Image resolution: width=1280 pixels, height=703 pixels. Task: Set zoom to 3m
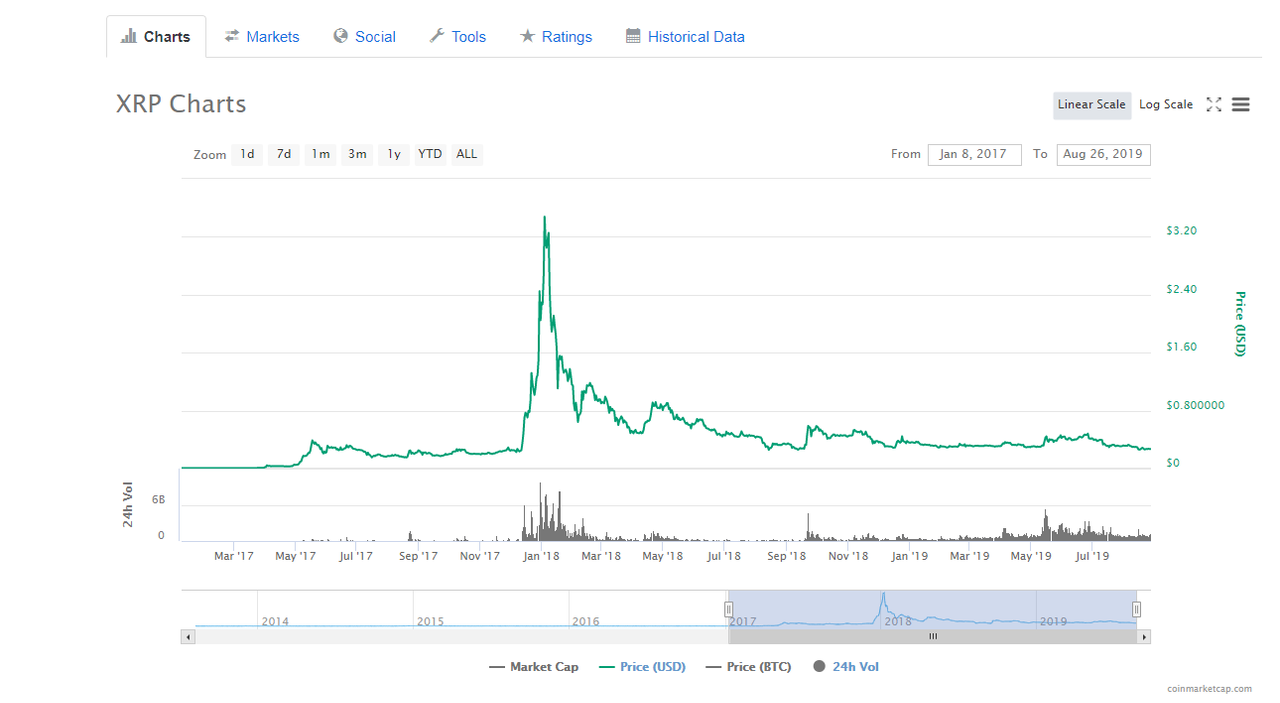[x=357, y=154]
